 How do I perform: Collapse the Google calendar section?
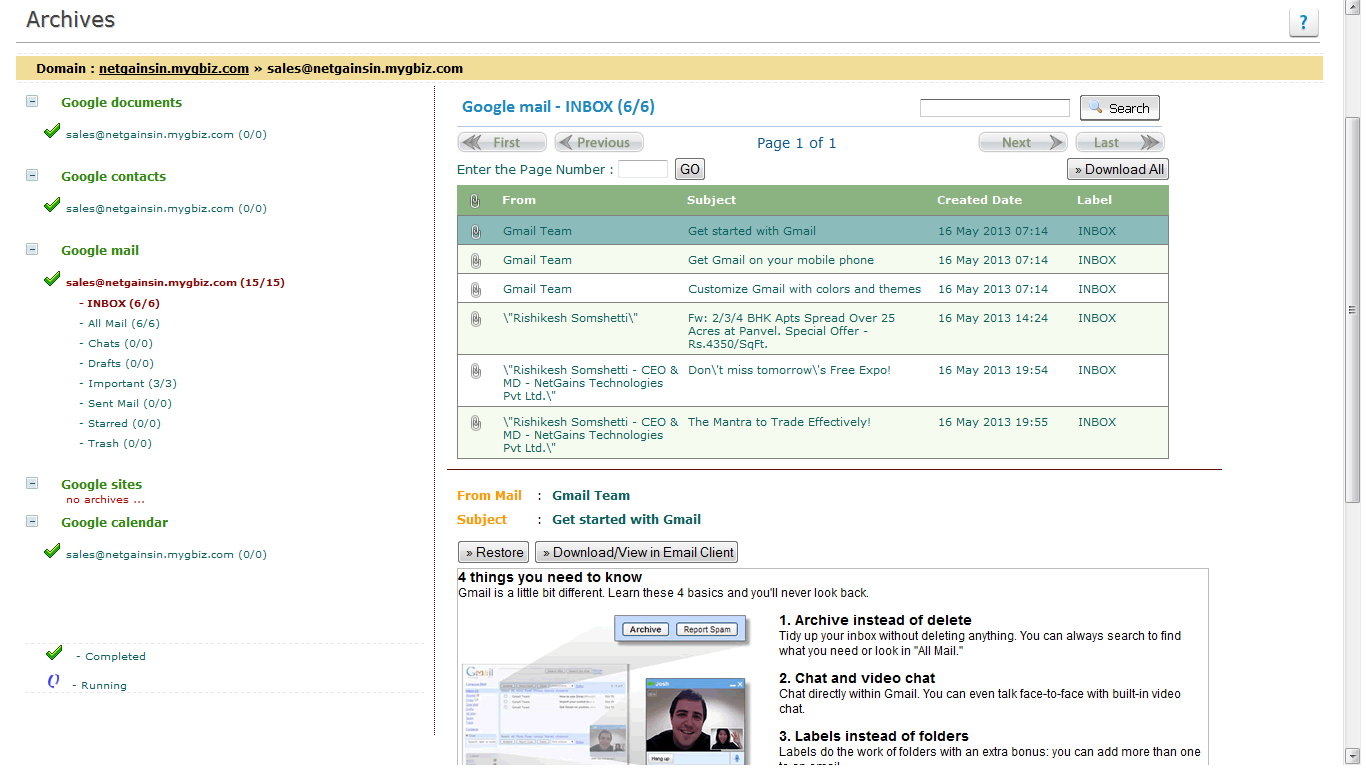(x=32, y=521)
